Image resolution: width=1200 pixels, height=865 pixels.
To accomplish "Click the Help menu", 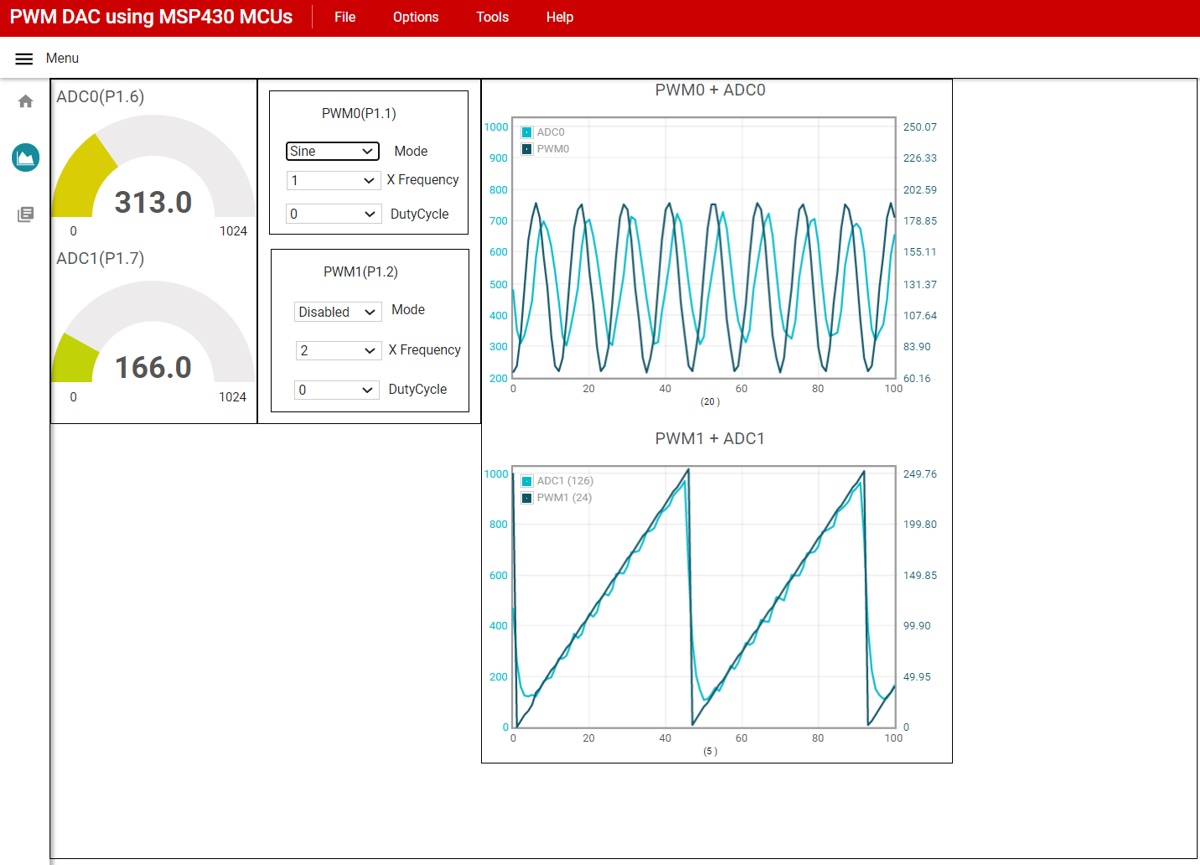I will [560, 17].
